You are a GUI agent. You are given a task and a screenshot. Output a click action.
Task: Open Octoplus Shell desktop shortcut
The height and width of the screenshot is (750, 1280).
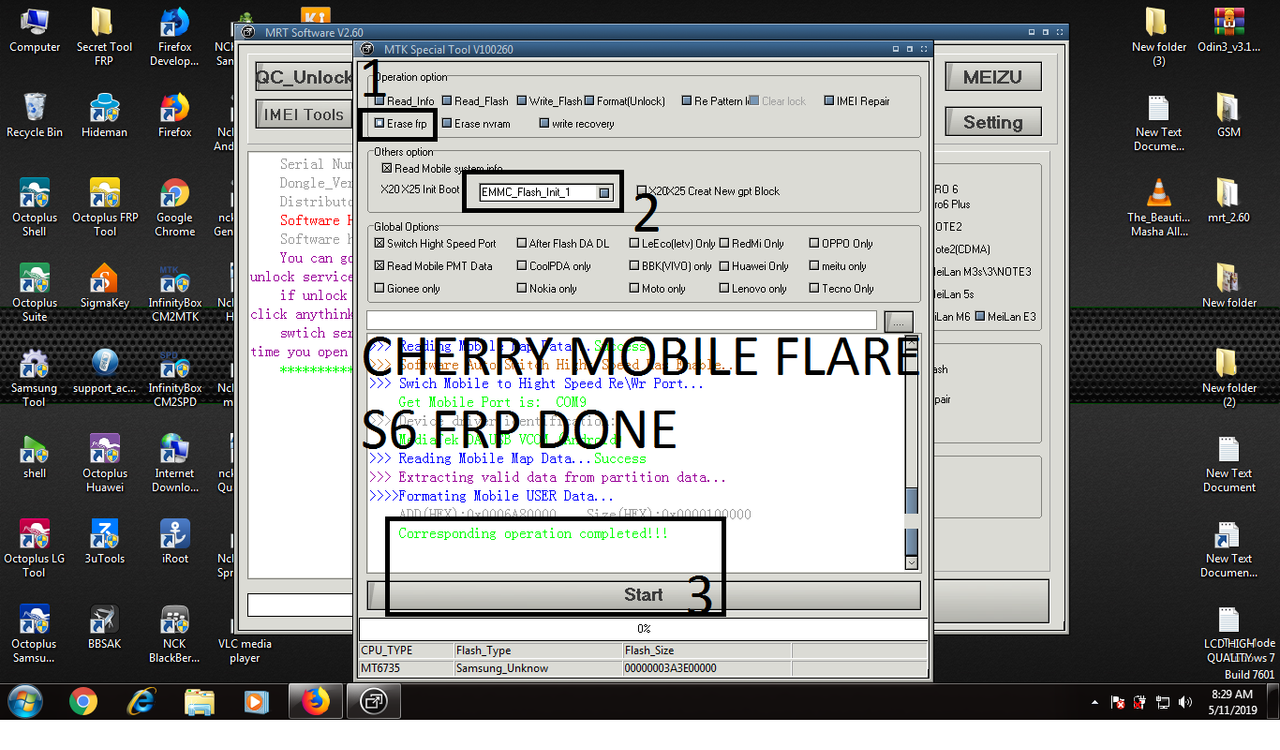click(x=34, y=207)
